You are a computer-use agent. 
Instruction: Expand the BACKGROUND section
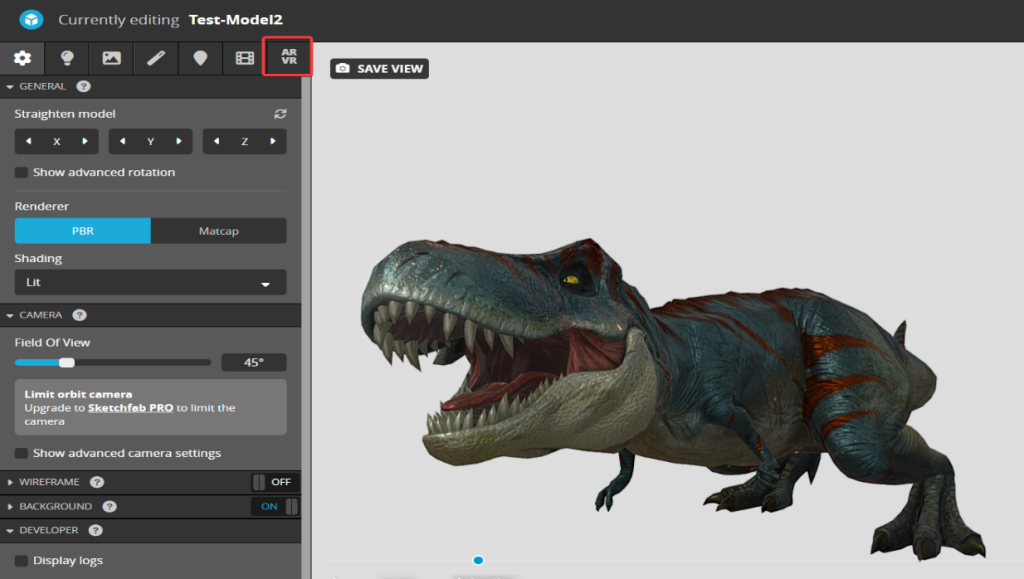tap(10, 507)
